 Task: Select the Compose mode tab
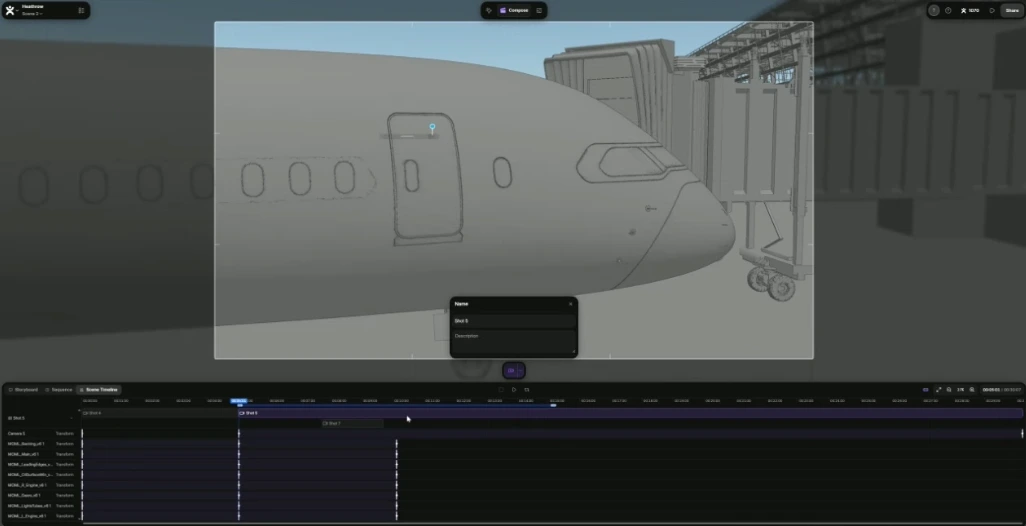coord(514,10)
